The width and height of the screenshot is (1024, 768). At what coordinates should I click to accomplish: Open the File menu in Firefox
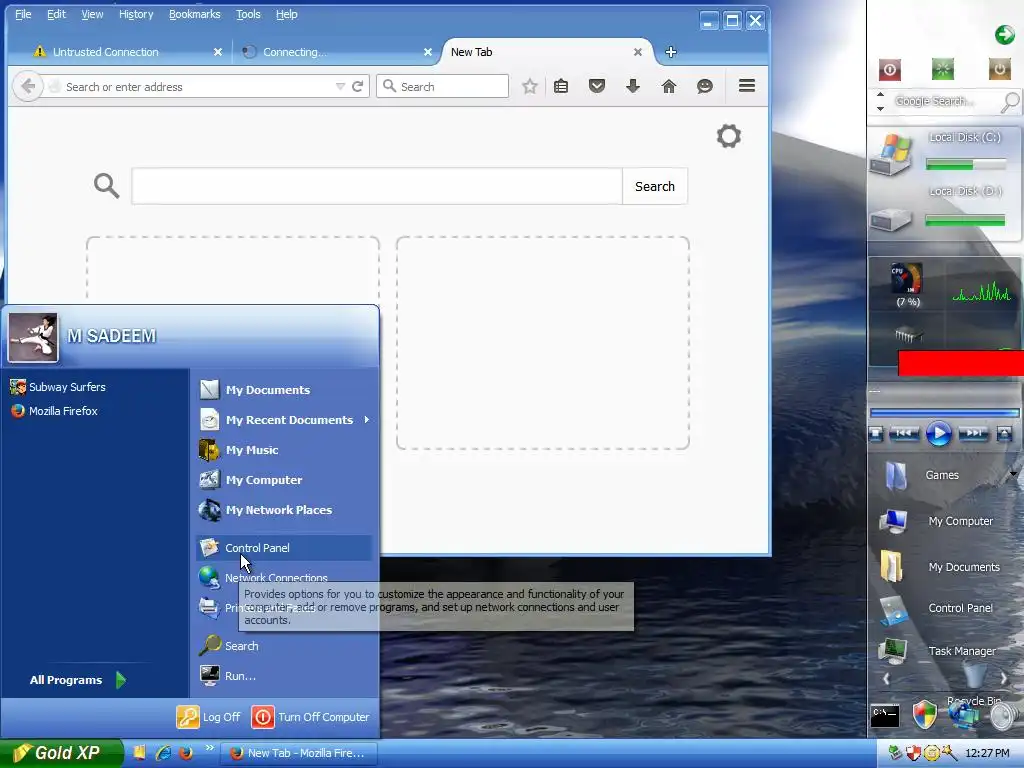[23, 14]
